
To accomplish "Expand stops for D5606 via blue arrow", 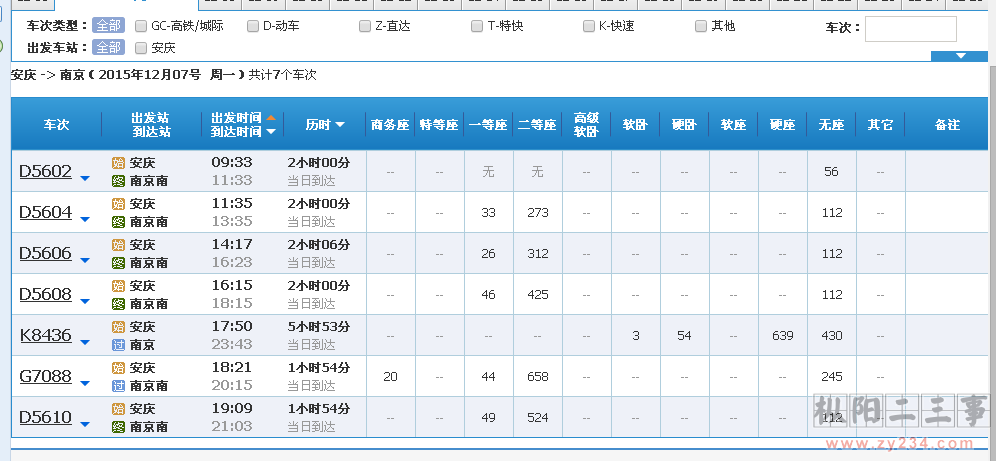I will click(x=85, y=260).
